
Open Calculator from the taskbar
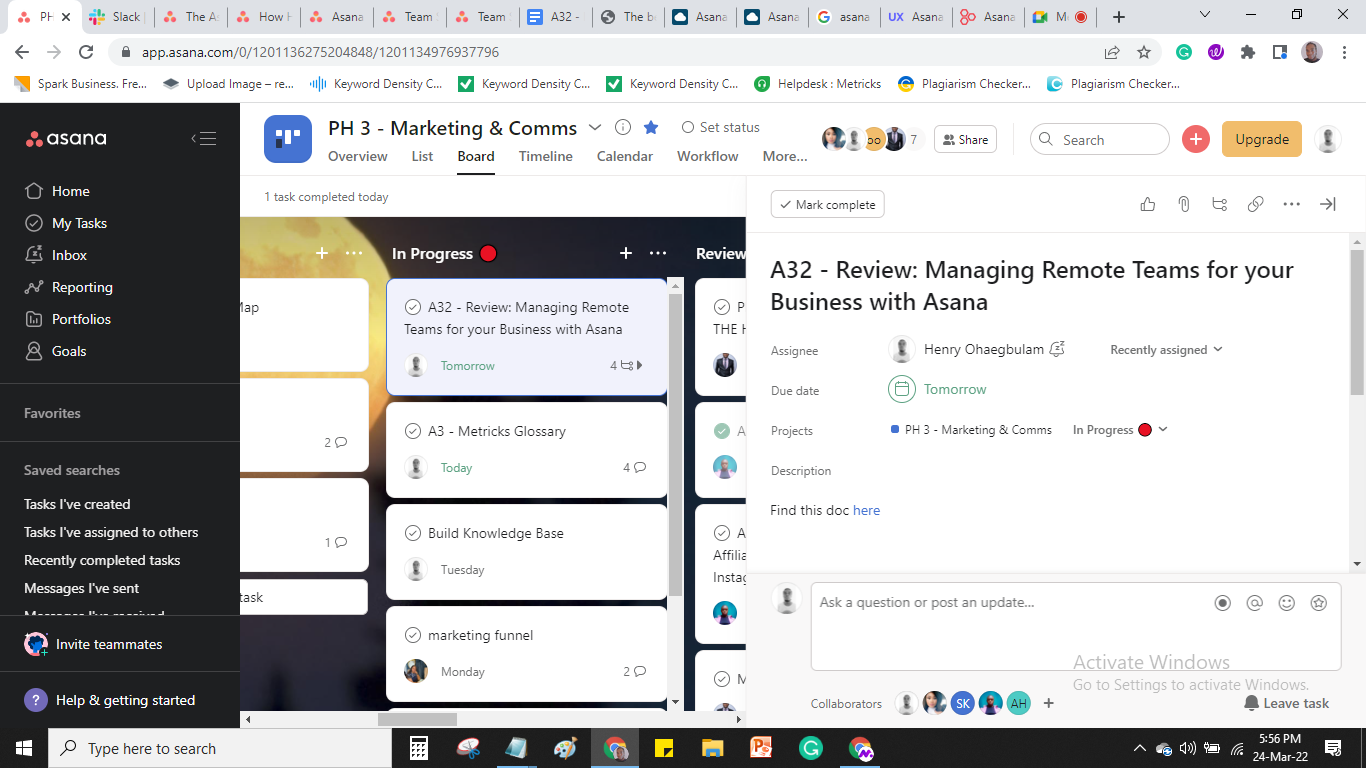pos(419,748)
